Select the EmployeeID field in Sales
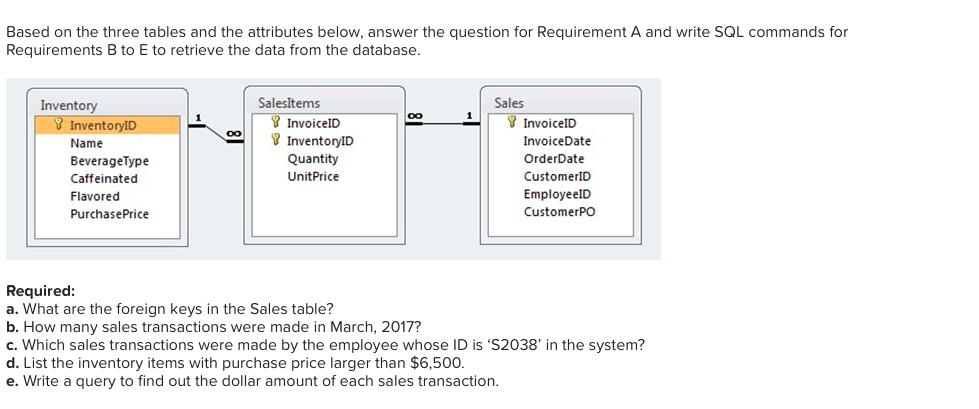The width and height of the screenshot is (979, 409). click(557, 194)
